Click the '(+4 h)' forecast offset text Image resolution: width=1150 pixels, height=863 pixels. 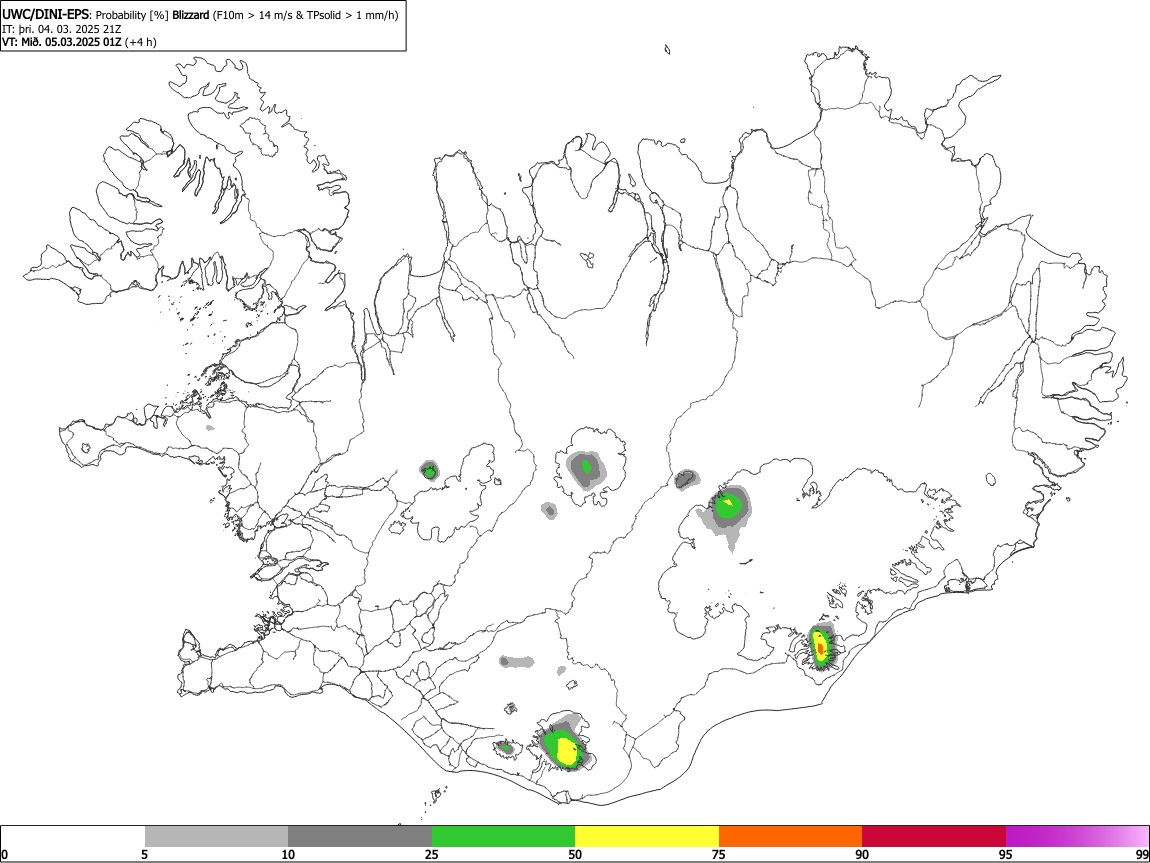pos(141,42)
